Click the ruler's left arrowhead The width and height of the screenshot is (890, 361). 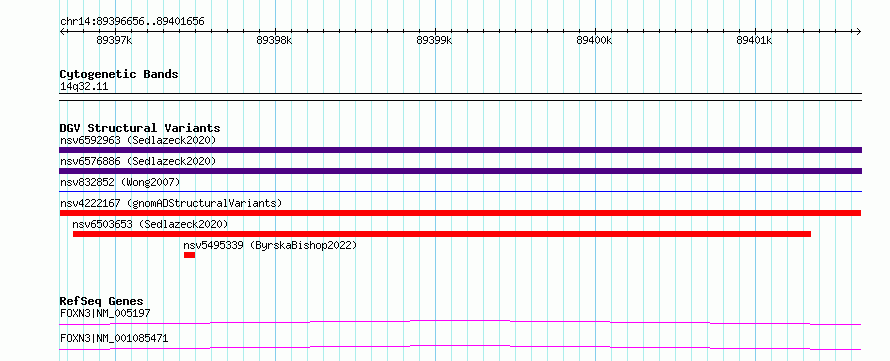click(62, 31)
